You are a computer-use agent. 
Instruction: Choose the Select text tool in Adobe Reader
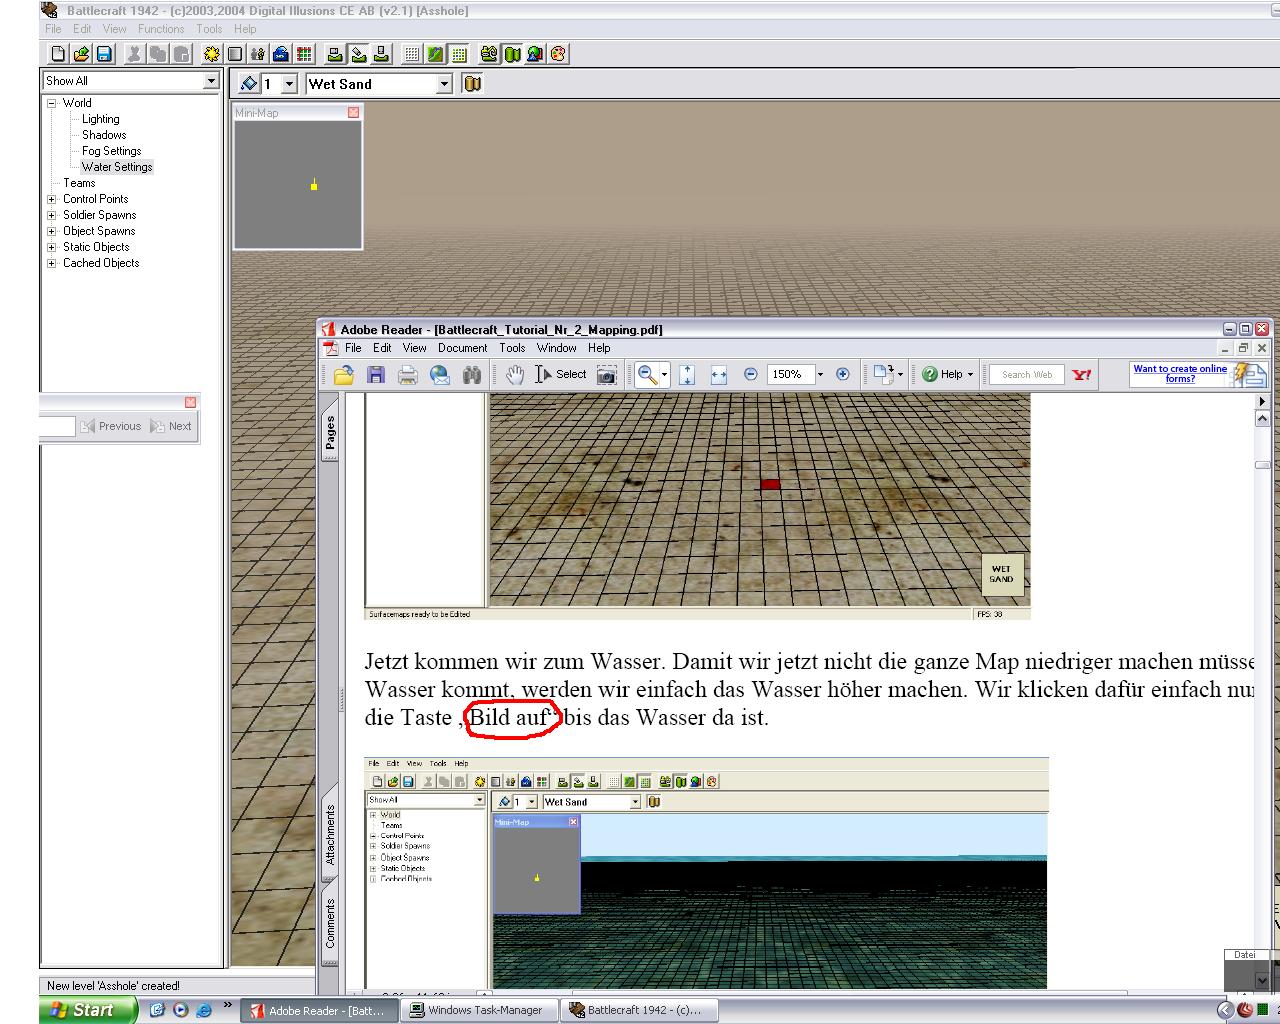click(x=561, y=375)
